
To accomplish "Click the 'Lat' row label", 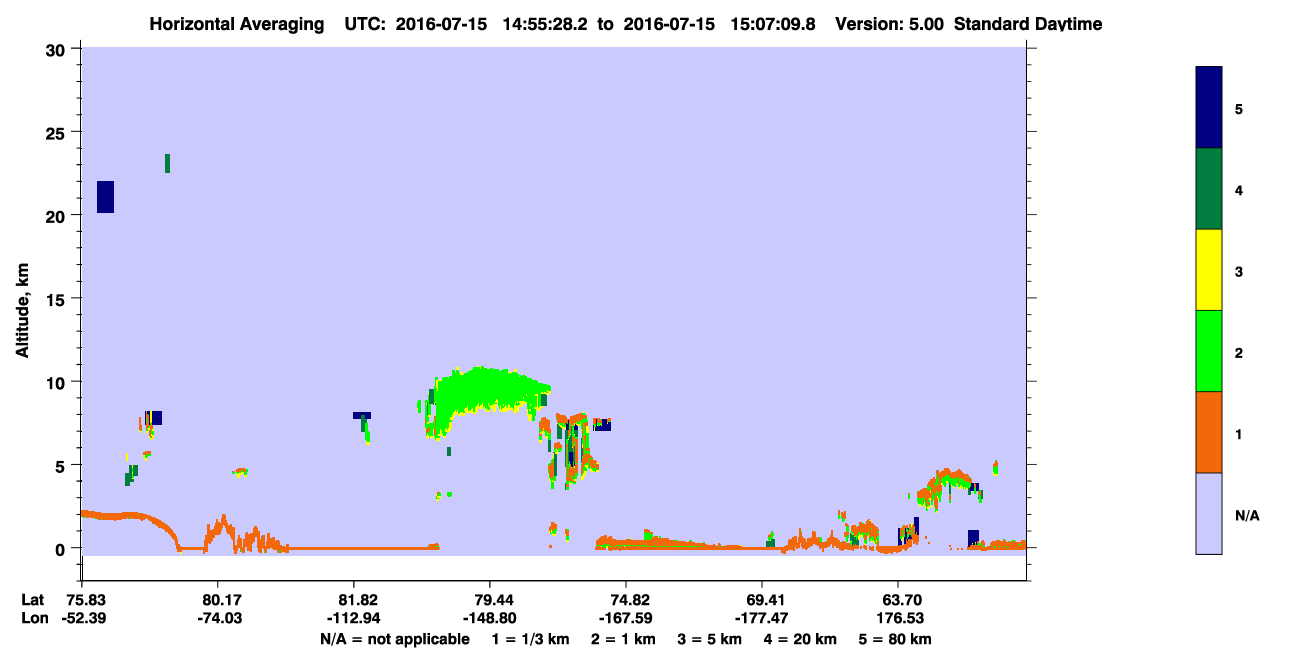I will pyautogui.click(x=32, y=600).
